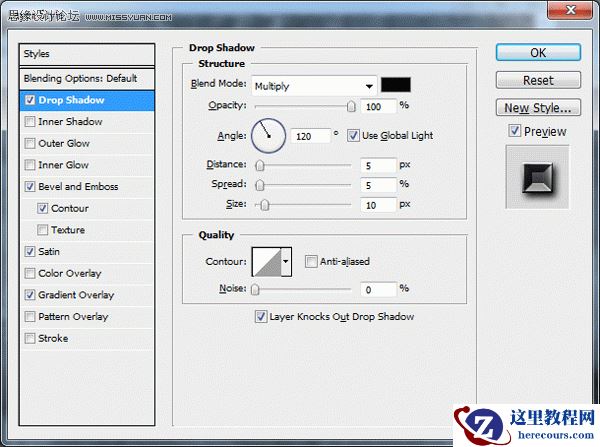This screenshot has width=600, height=447.
Task: Open Bevel and Emboss settings label
Action: tap(78, 187)
